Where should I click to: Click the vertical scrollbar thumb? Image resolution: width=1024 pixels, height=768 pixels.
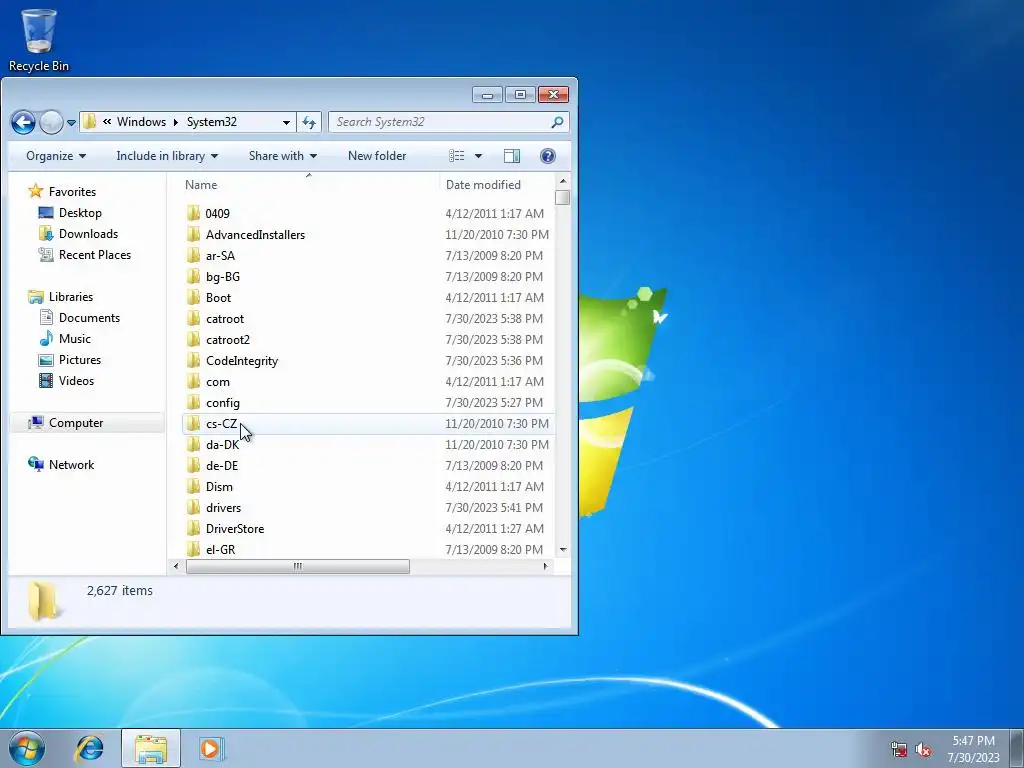click(562, 197)
